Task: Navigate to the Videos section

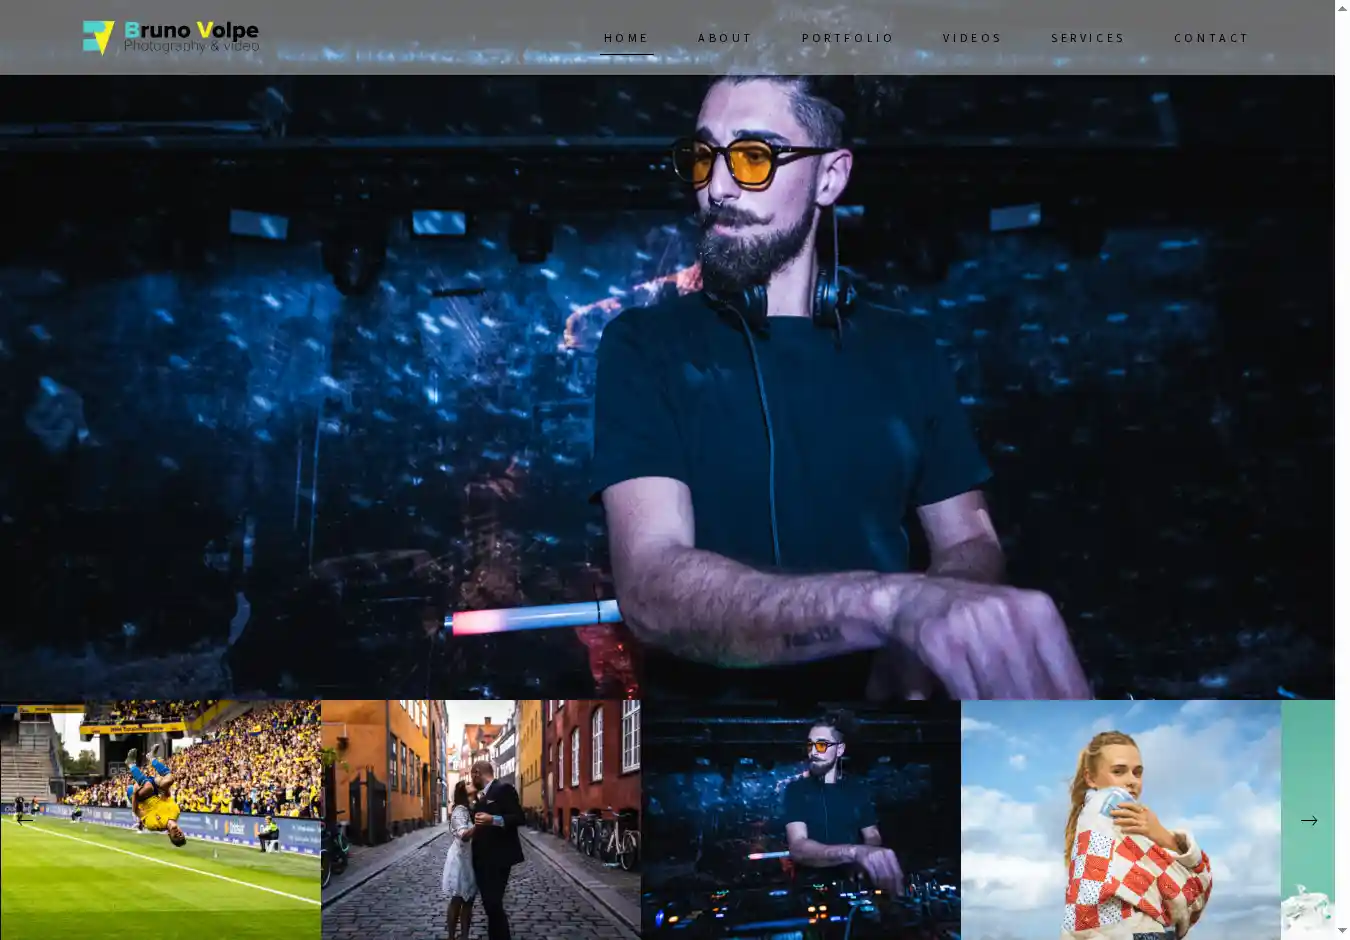Action: tap(972, 38)
